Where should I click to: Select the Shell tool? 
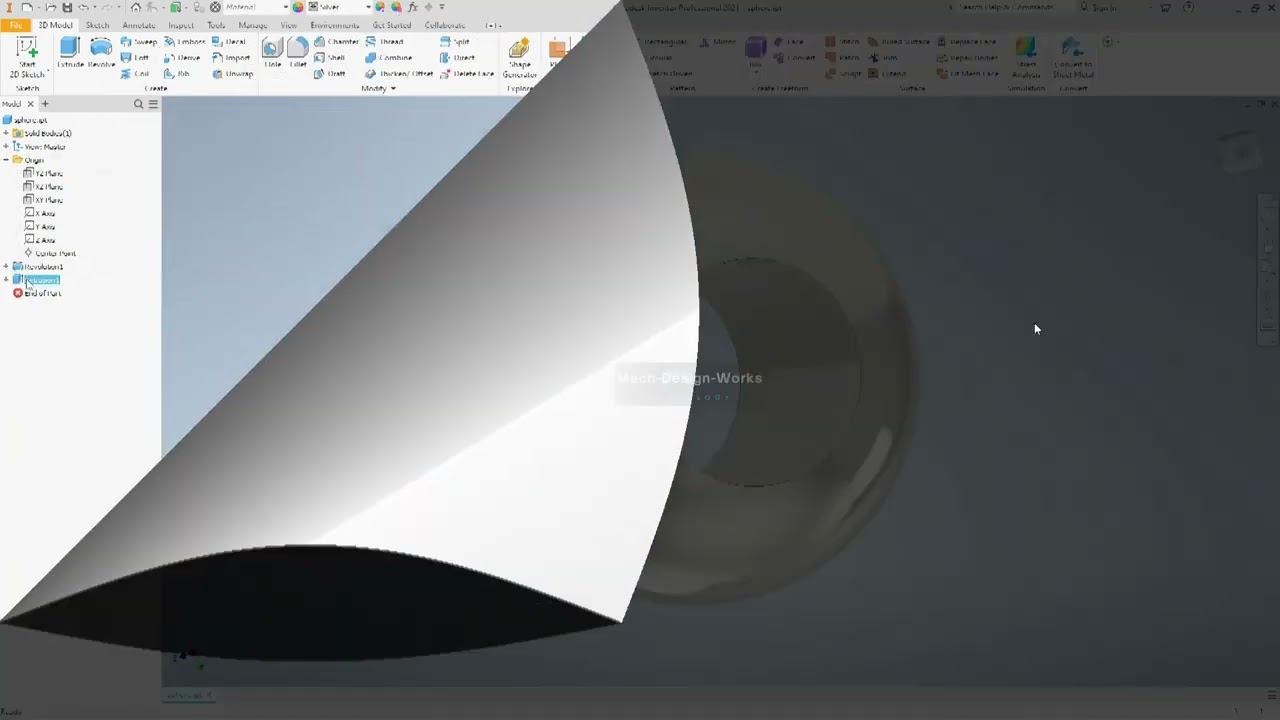pyautogui.click(x=329, y=58)
